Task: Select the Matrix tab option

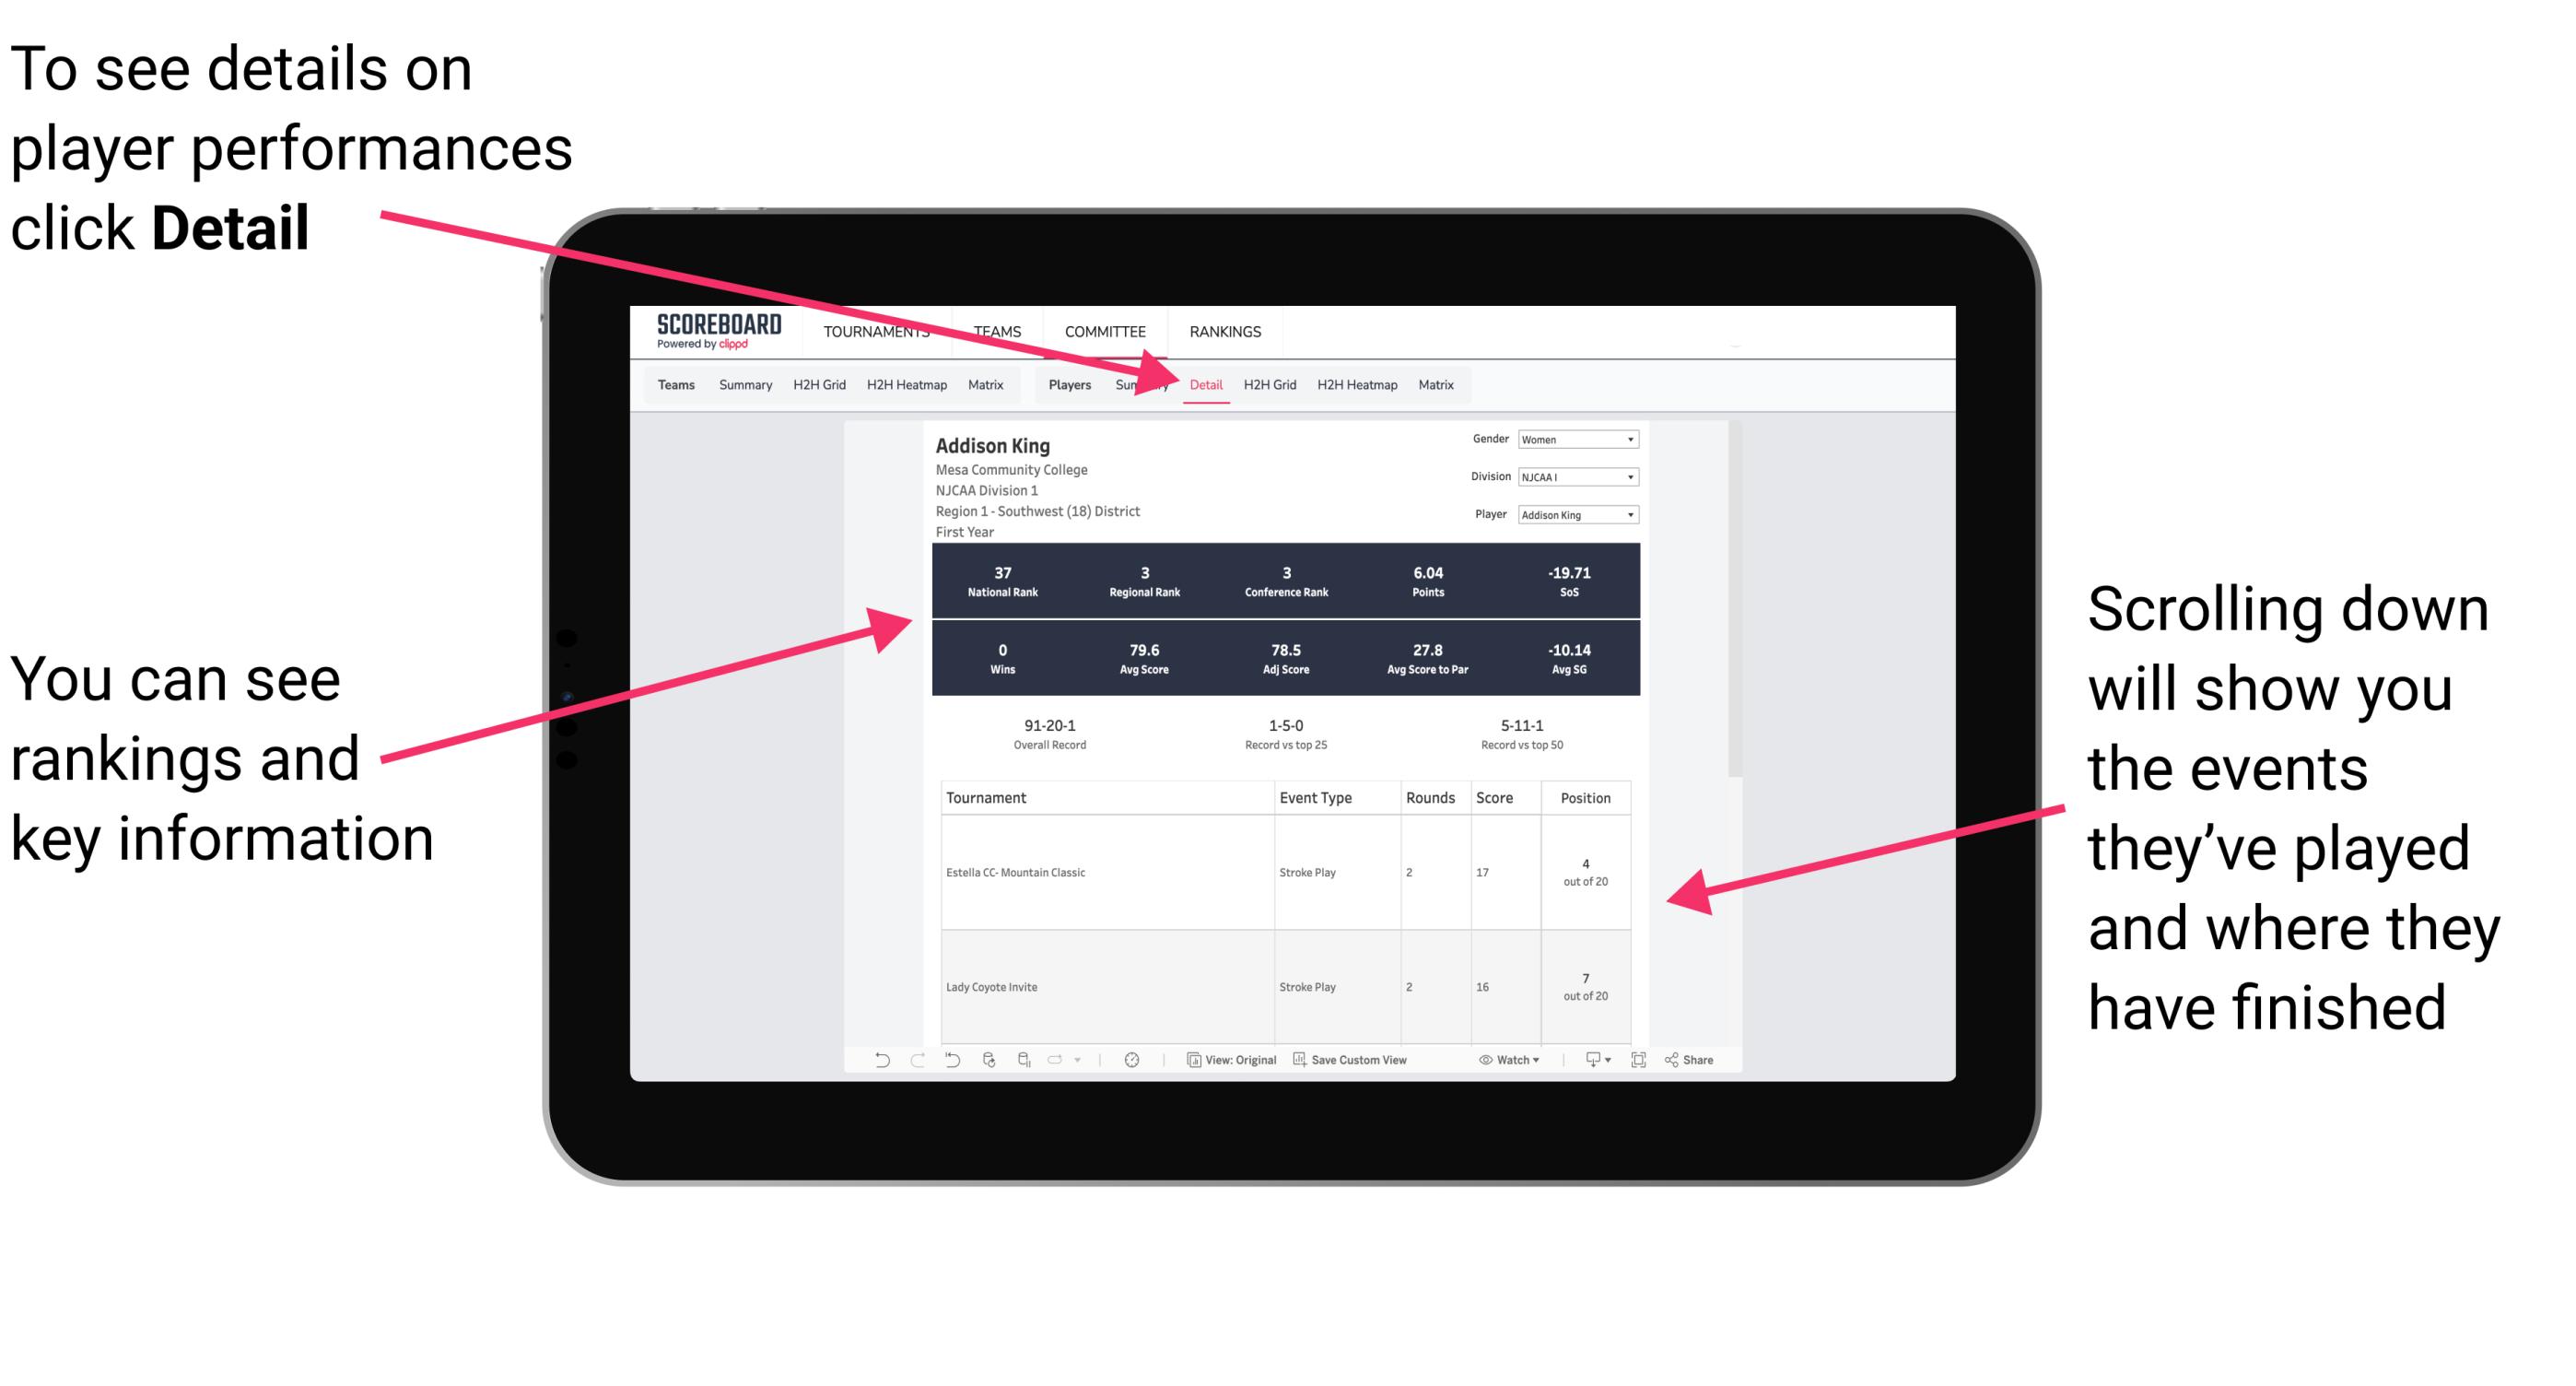Action: click(1436, 384)
